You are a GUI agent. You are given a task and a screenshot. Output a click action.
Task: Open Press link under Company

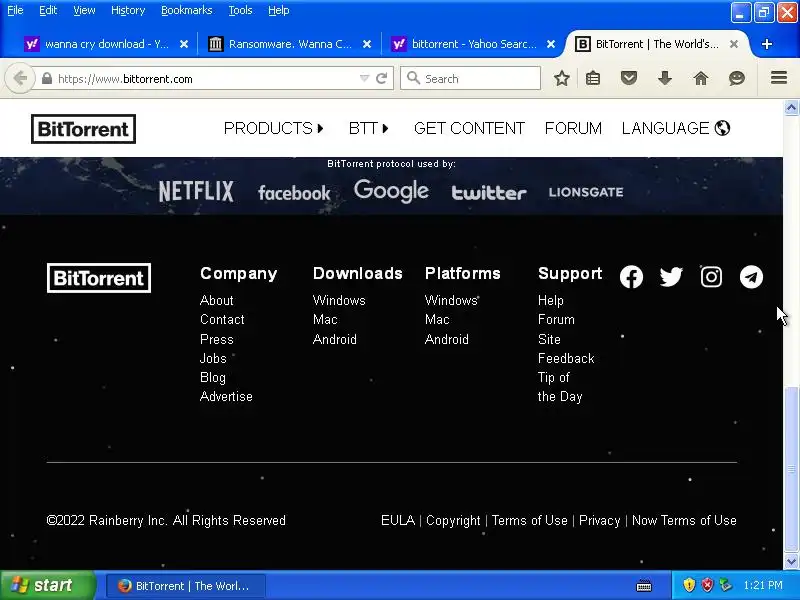click(x=216, y=339)
